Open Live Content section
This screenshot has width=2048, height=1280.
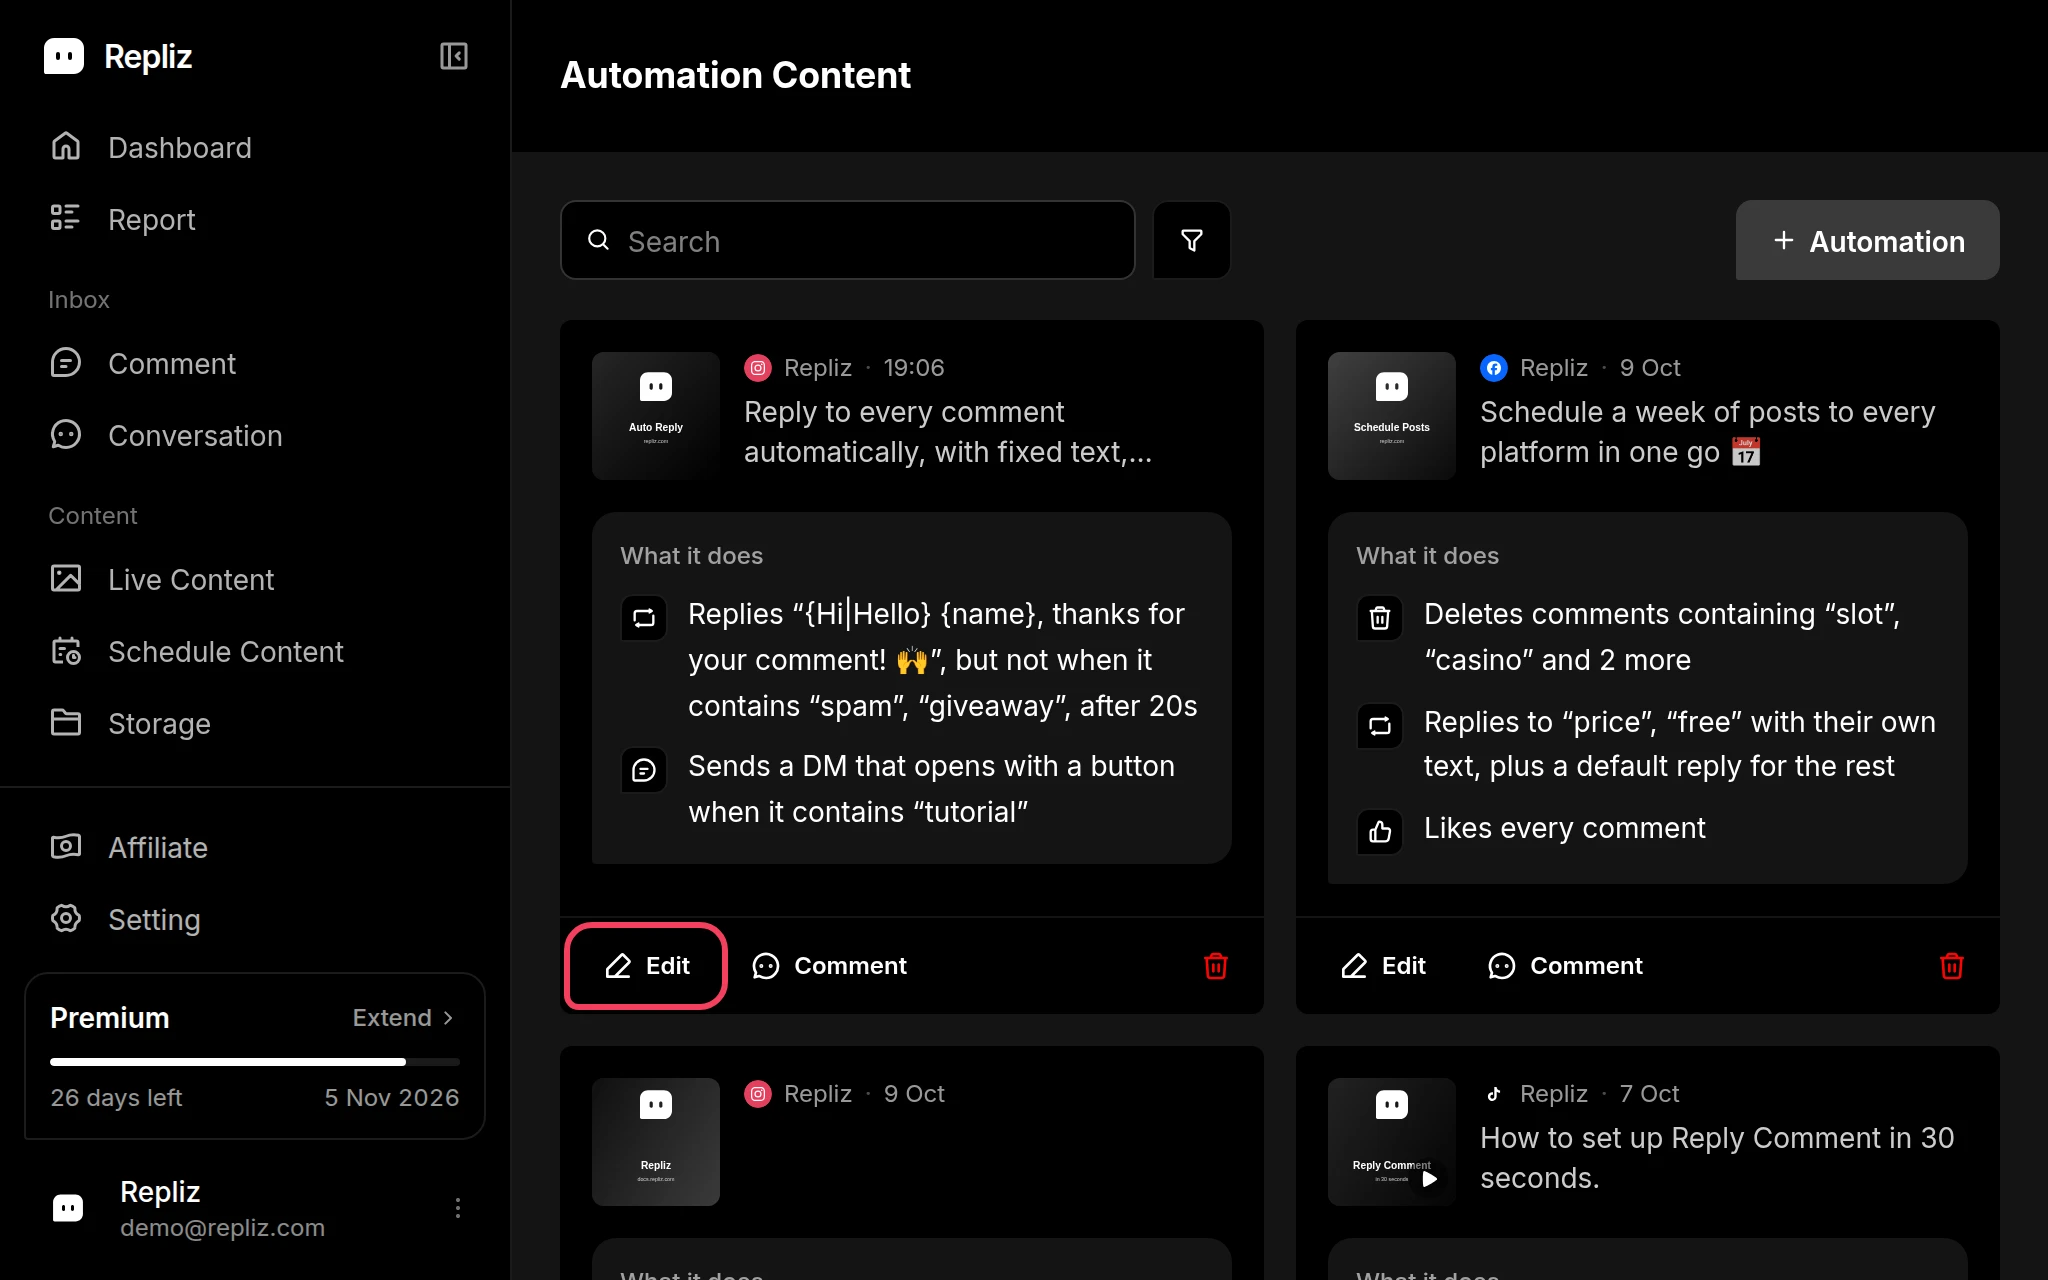[255, 580]
